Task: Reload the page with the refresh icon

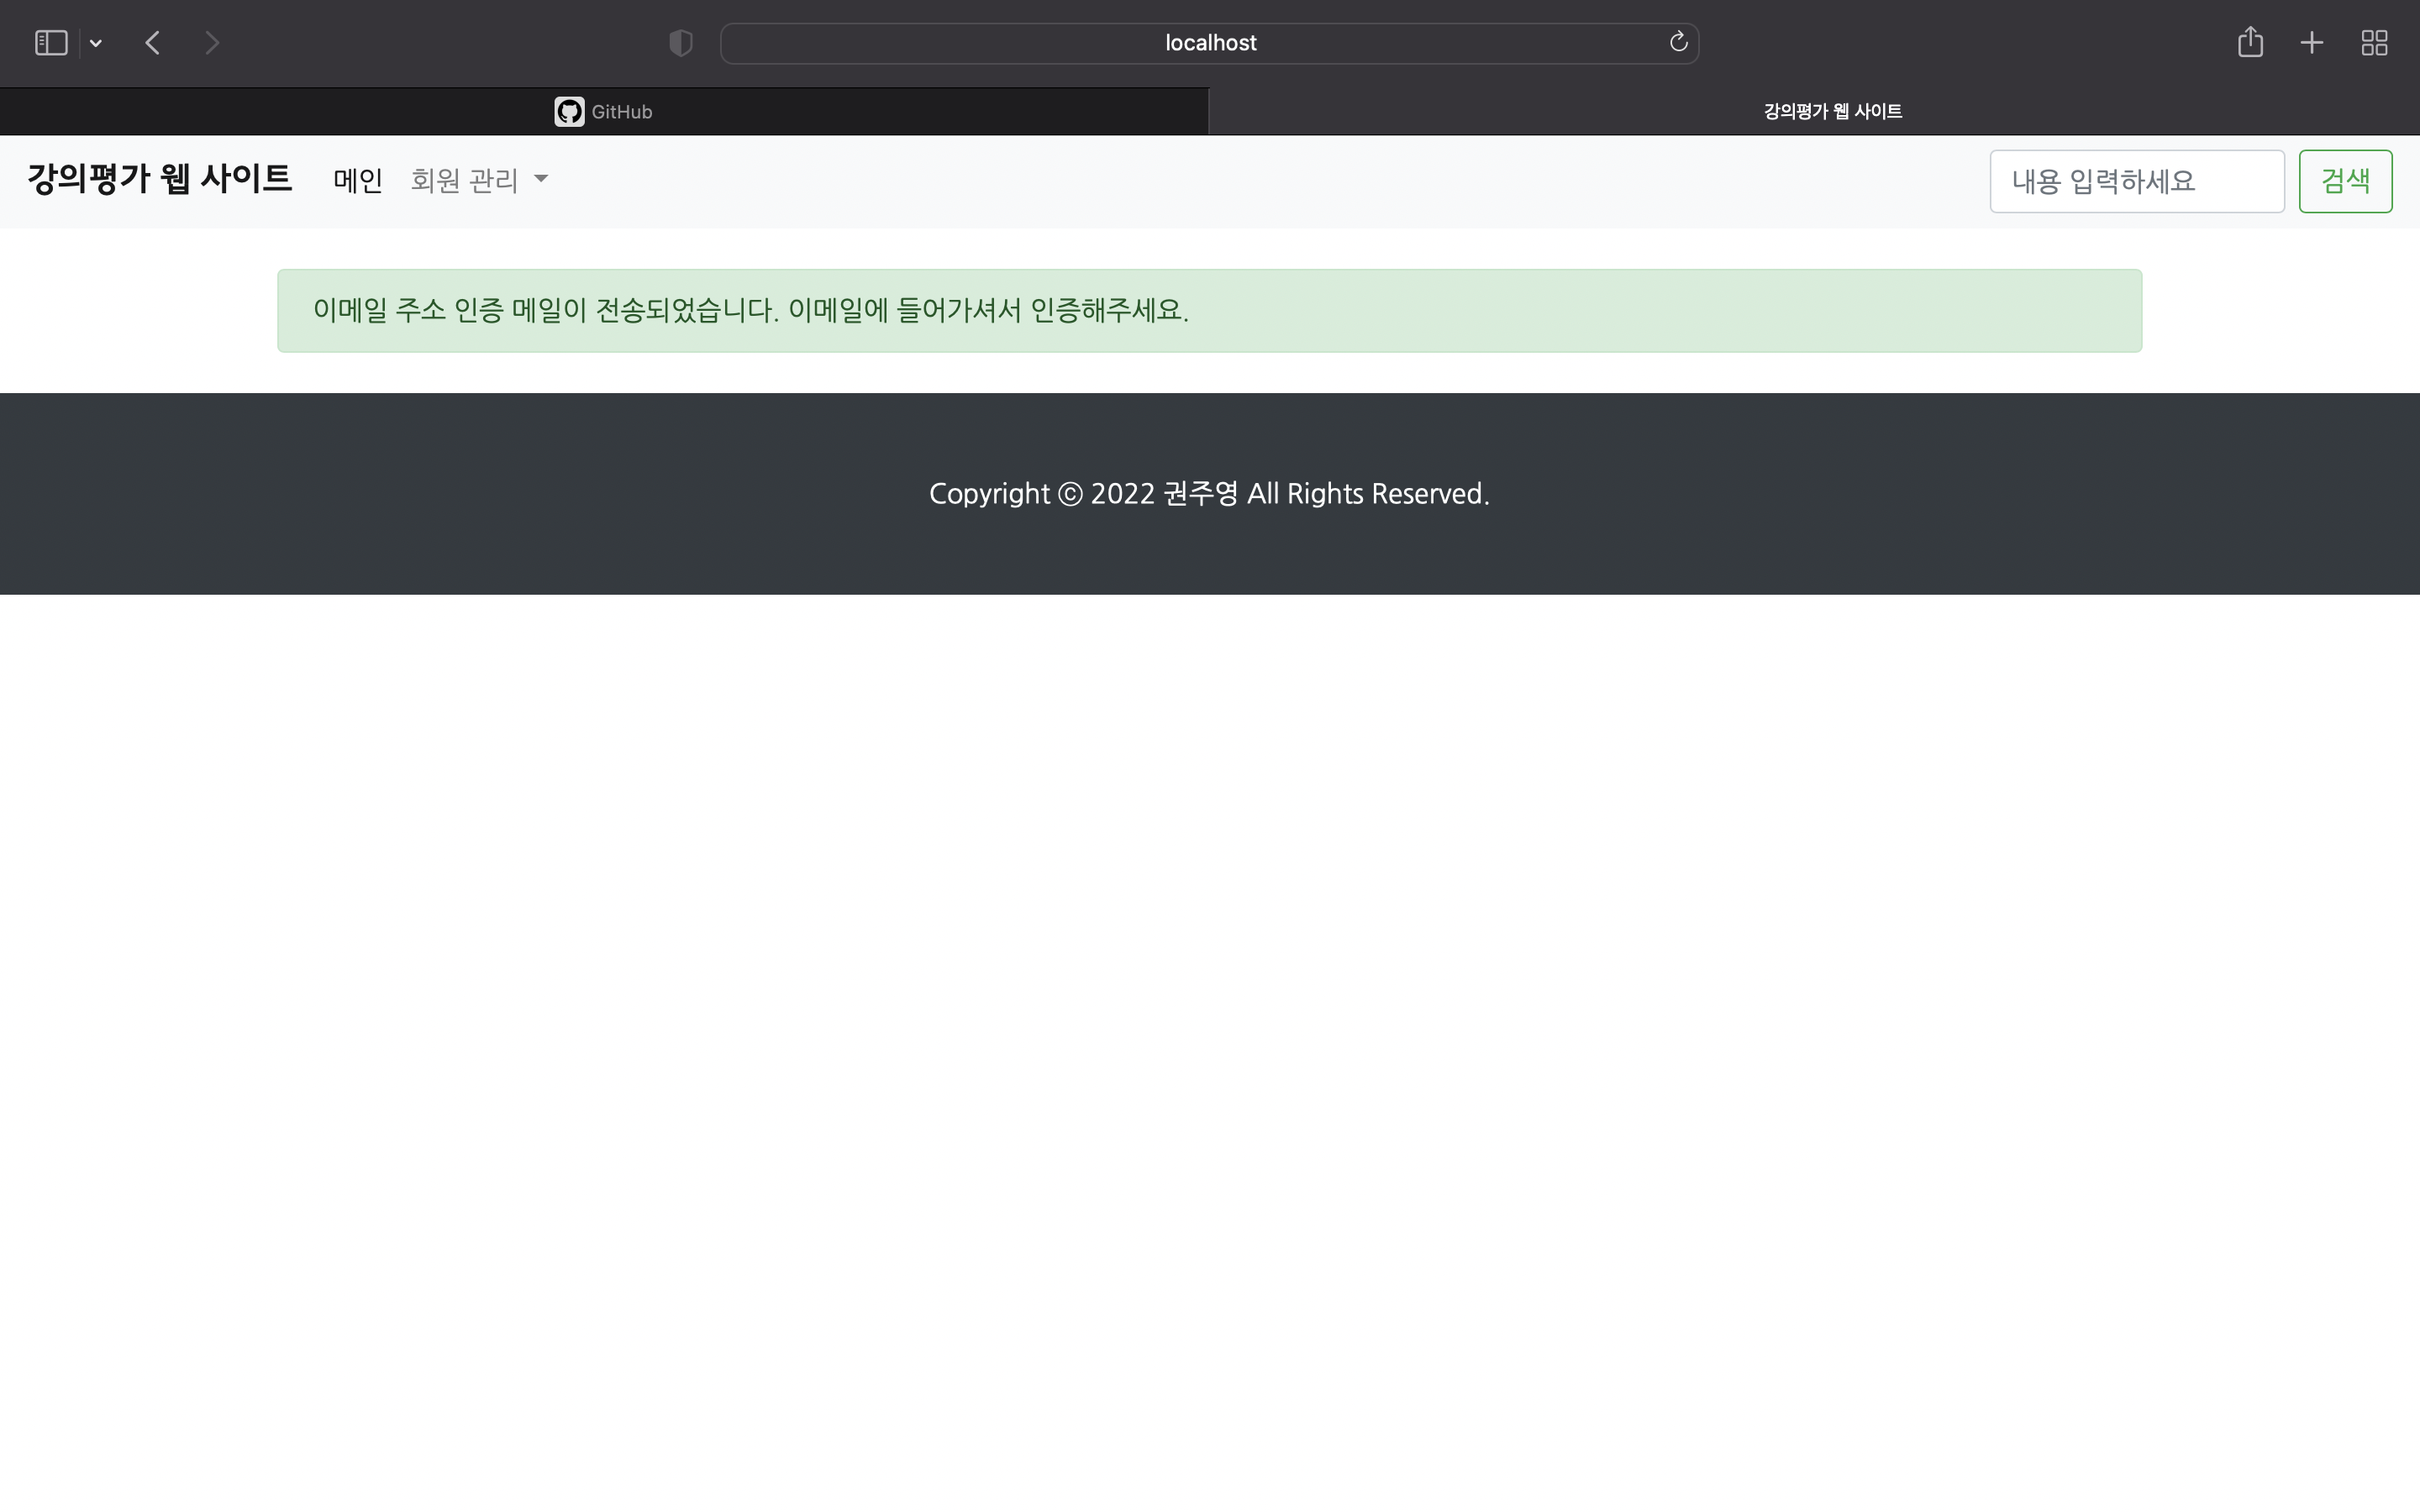Action: 1678,42
